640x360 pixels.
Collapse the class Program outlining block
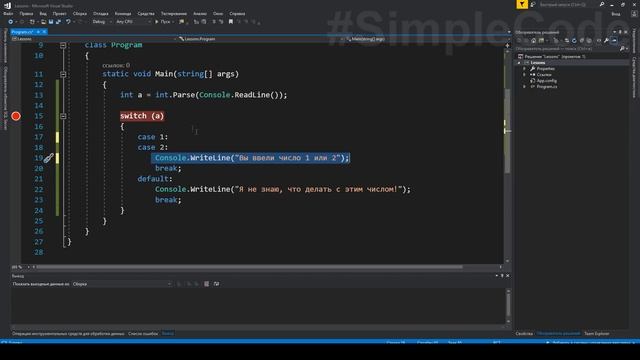click(63, 45)
